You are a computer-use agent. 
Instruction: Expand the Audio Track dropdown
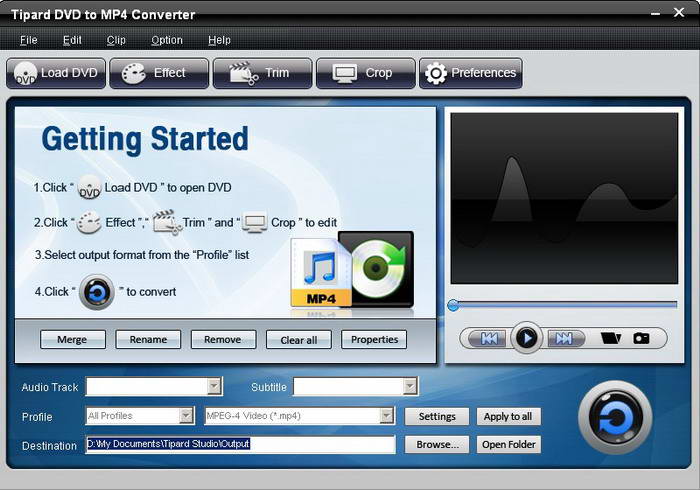pos(214,386)
